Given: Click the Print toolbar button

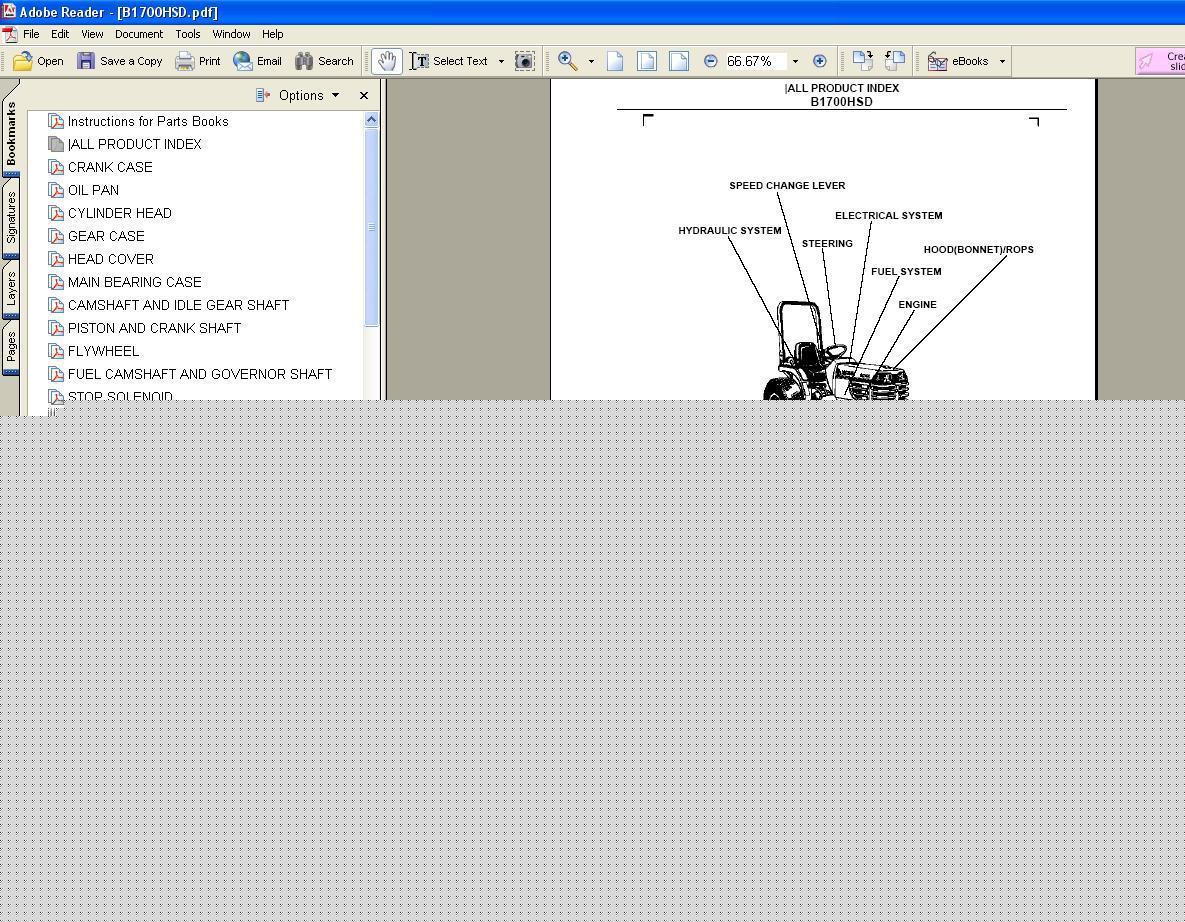Looking at the screenshot, I should click(198, 61).
